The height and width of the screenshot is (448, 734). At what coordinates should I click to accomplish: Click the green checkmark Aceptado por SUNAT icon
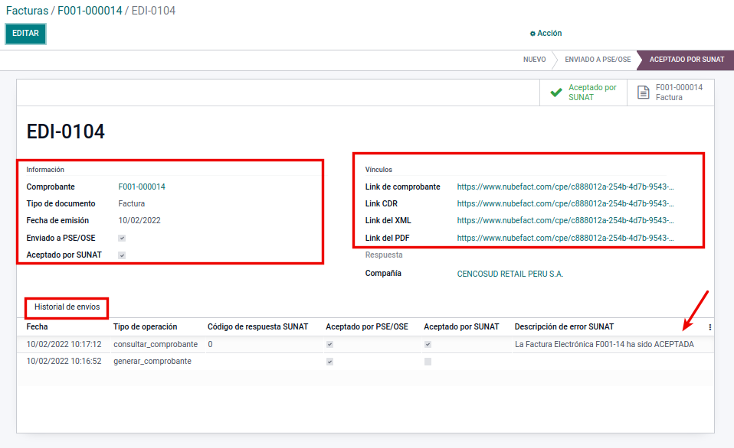[x=556, y=92]
